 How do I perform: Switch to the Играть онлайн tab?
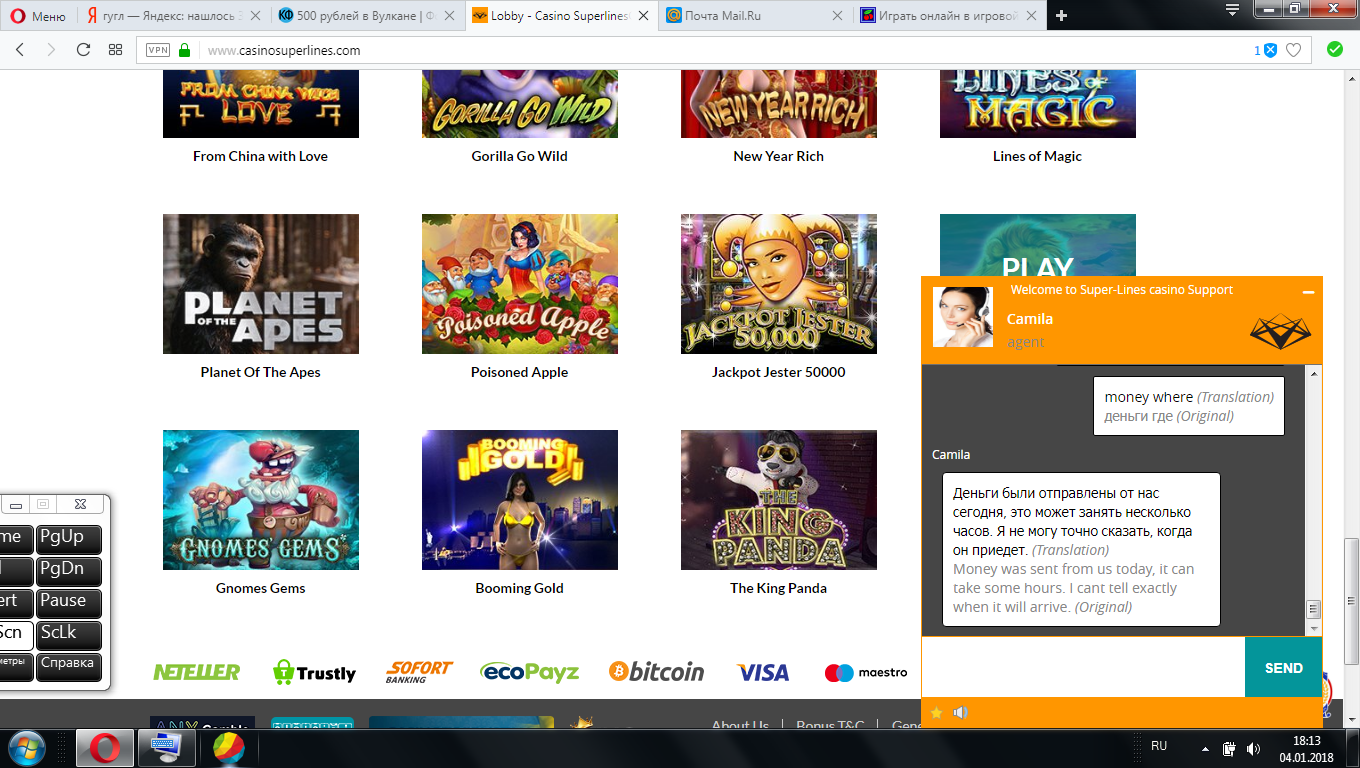coord(949,16)
